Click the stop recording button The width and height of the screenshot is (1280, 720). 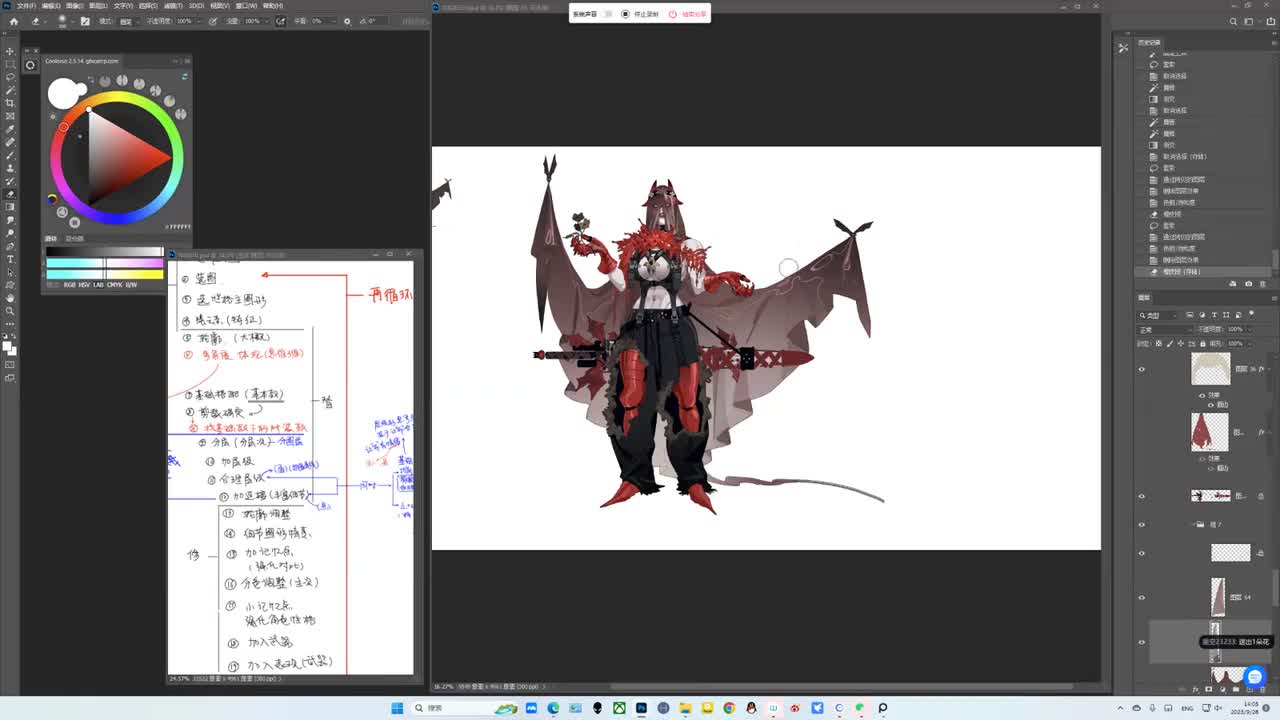(x=639, y=14)
